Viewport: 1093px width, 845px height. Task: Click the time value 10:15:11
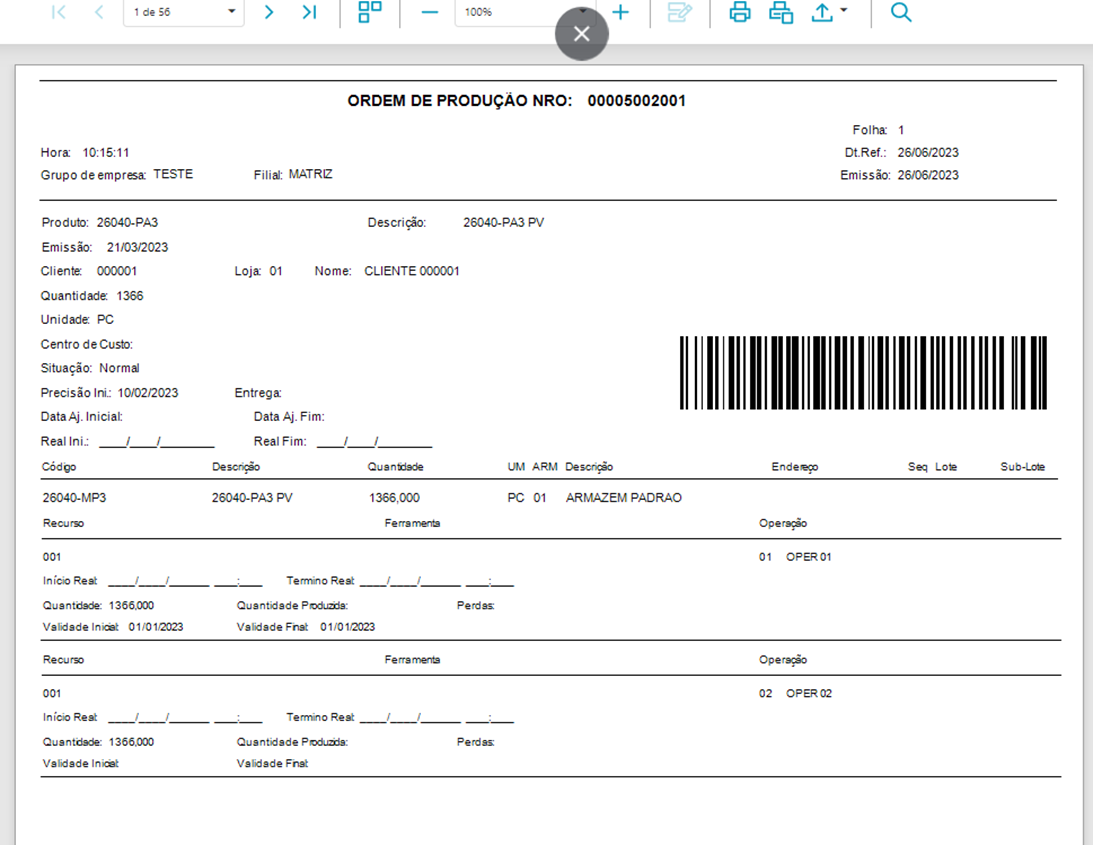(106, 153)
